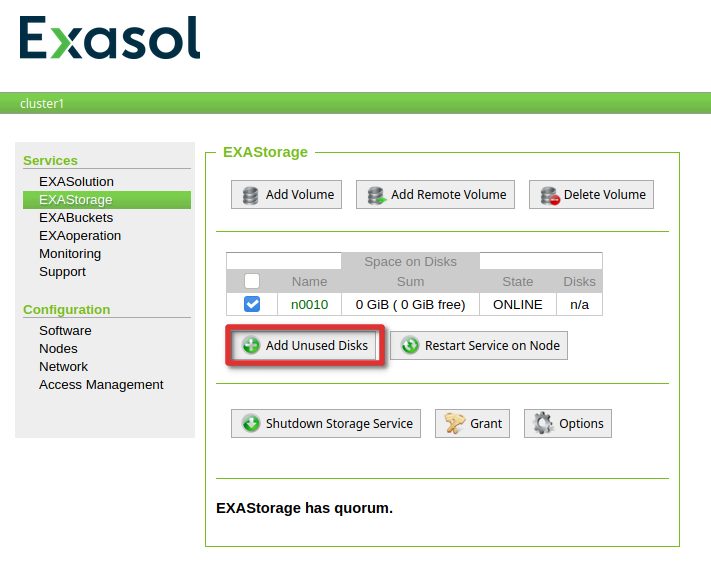This screenshot has width=711, height=582.
Task: Click the Restart Service refresh icon
Action: (x=410, y=345)
